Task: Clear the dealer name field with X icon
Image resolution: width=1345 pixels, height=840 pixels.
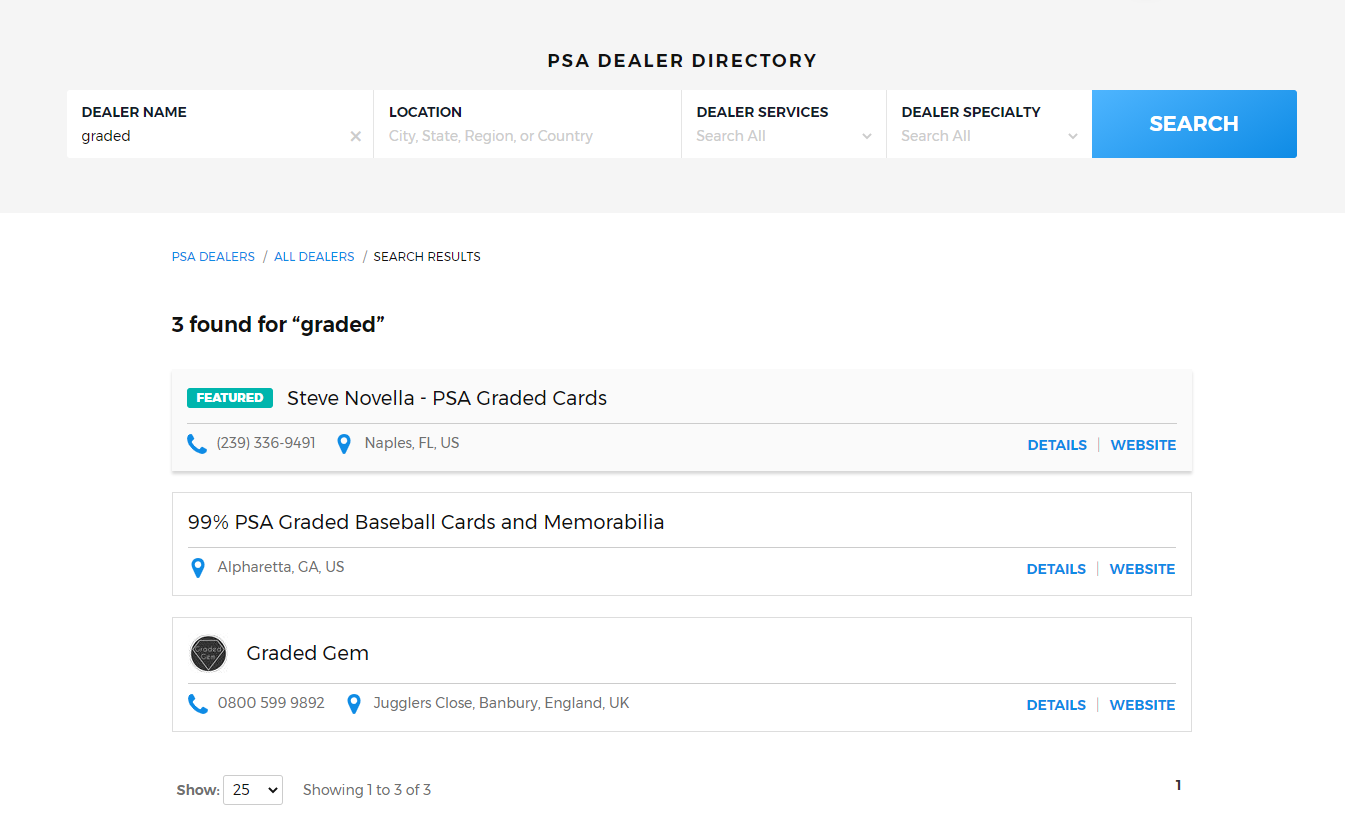Action: [x=355, y=137]
